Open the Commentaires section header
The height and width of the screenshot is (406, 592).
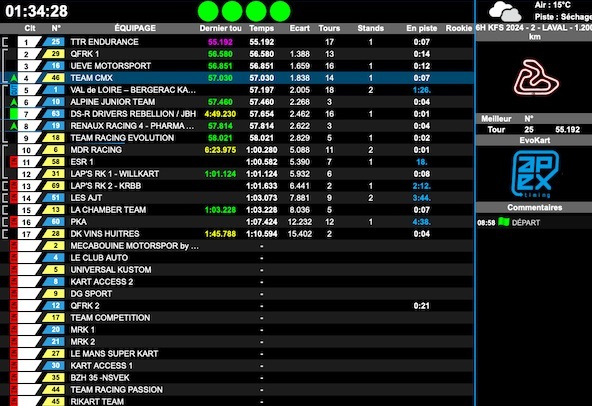click(x=534, y=207)
